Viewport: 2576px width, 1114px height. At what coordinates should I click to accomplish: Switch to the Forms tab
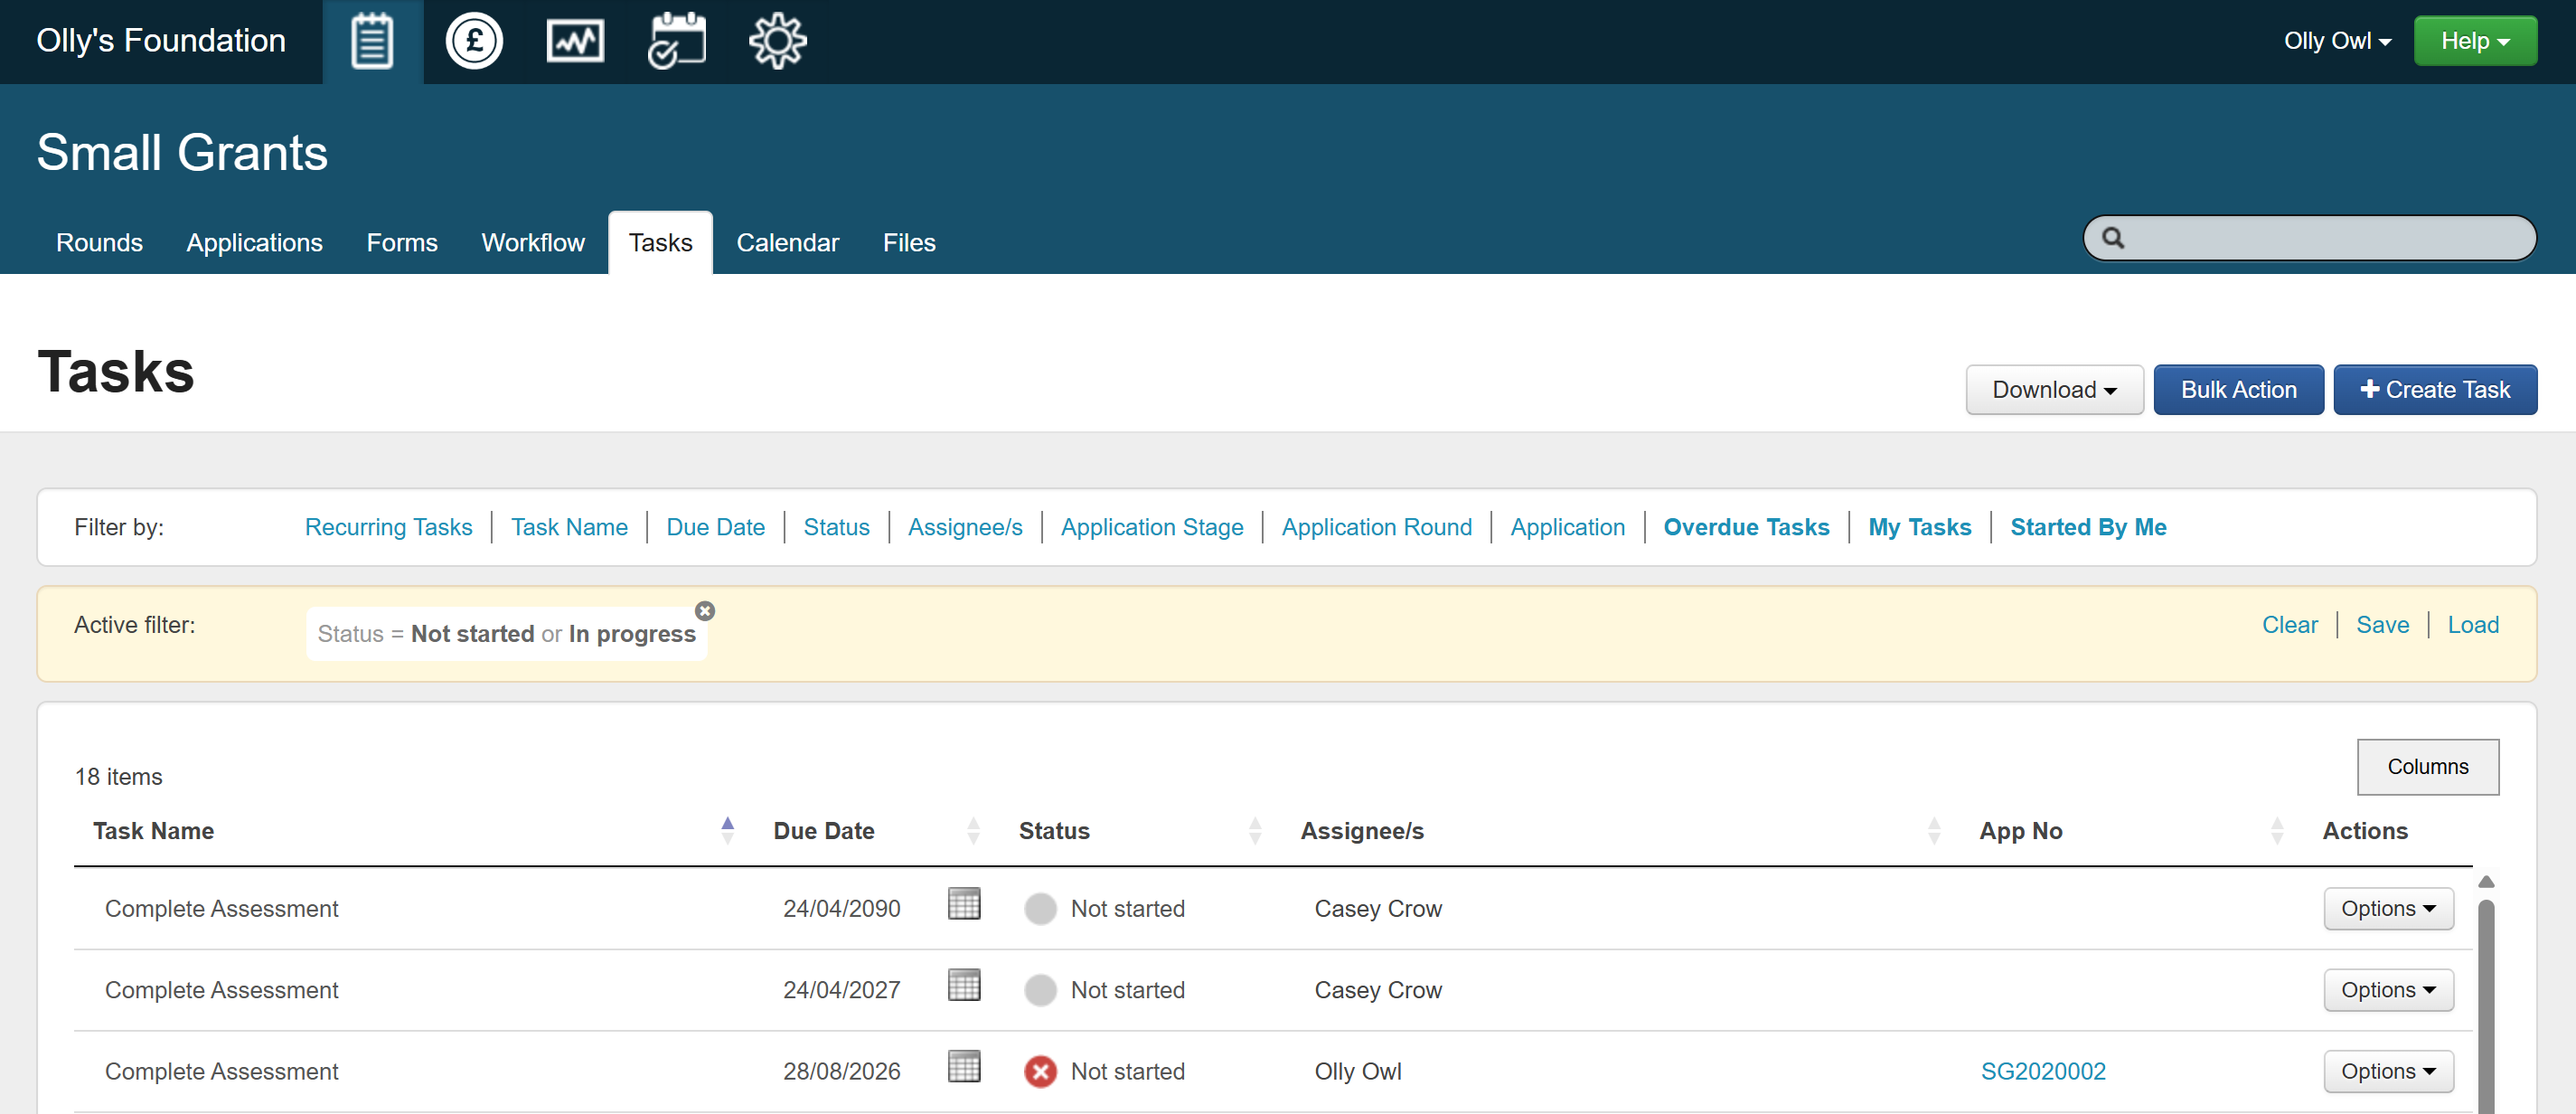point(402,243)
